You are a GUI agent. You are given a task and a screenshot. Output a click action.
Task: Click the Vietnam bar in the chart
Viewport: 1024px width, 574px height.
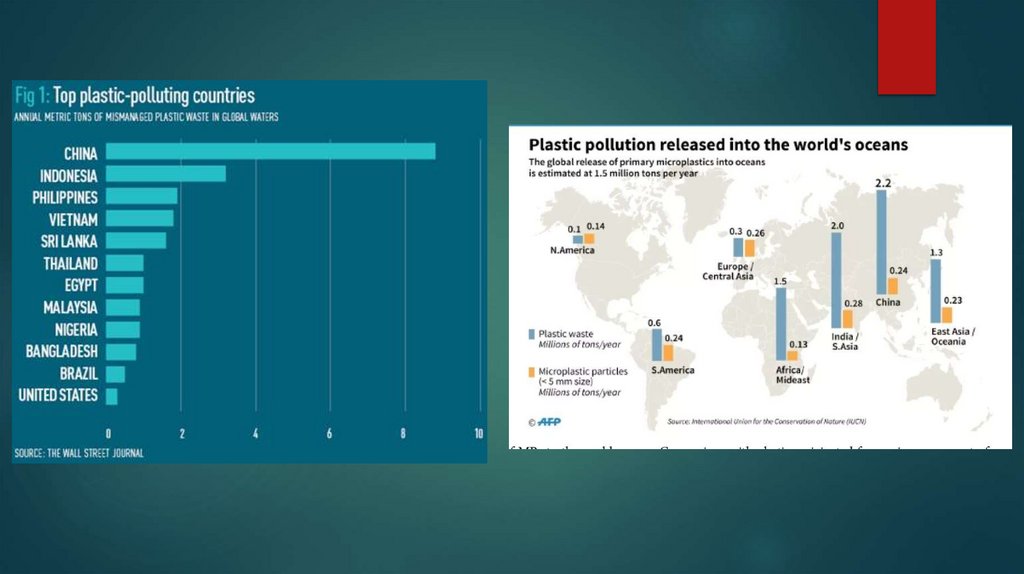pyautogui.click(x=140, y=218)
